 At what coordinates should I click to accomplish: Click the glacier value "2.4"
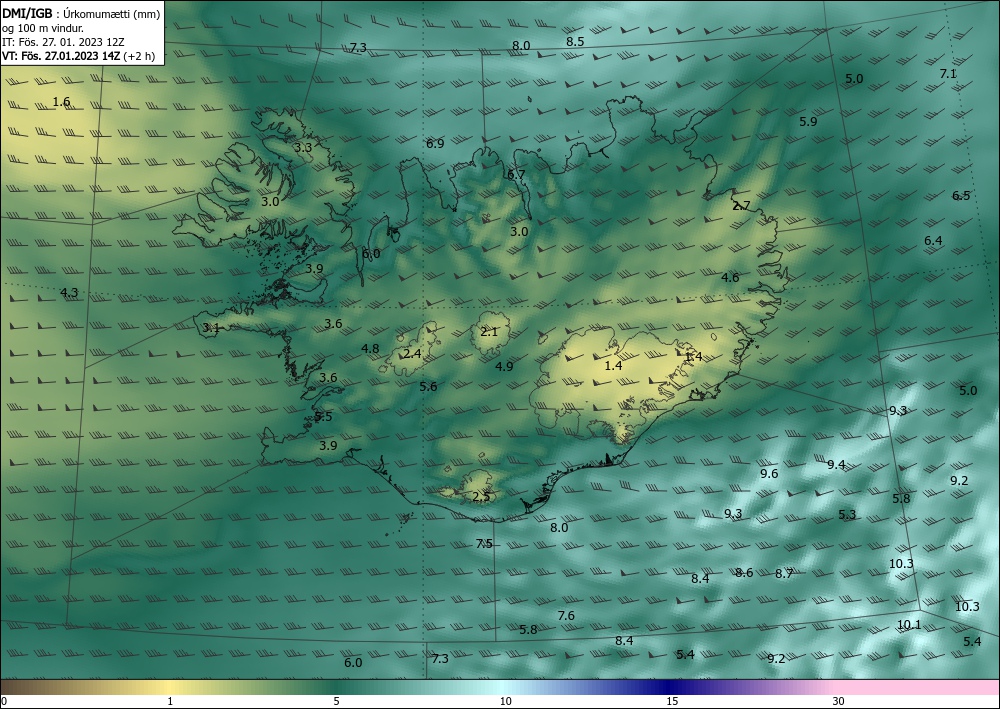[413, 354]
